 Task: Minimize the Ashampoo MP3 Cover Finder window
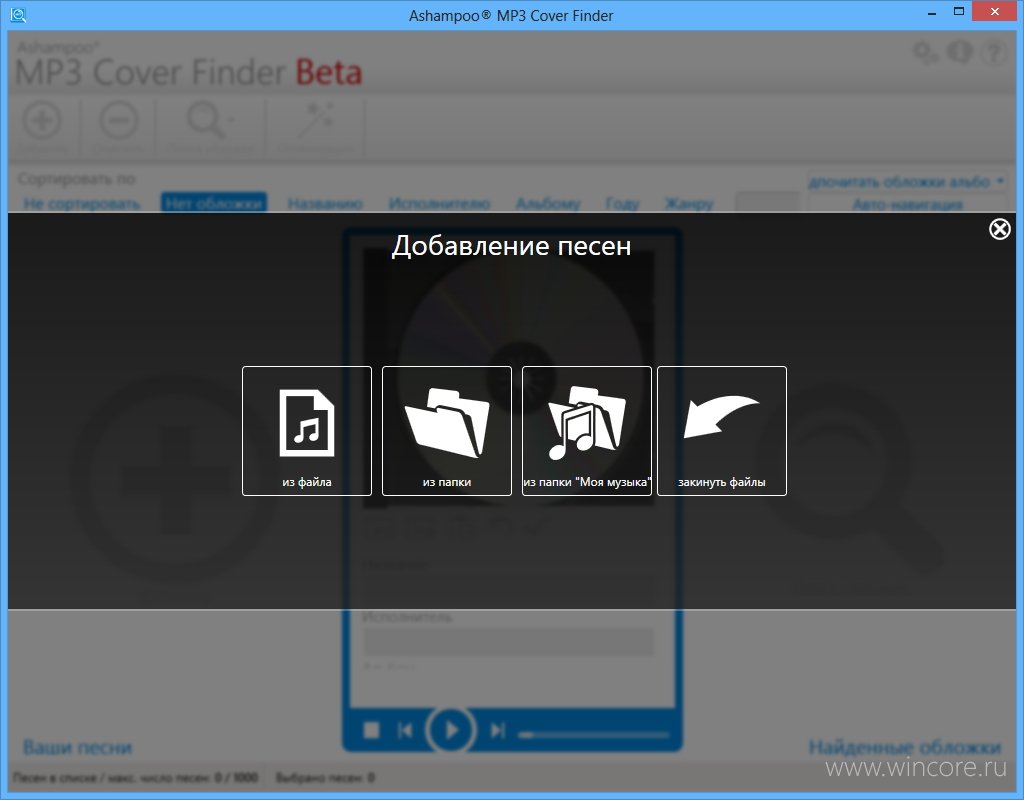tap(932, 13)
